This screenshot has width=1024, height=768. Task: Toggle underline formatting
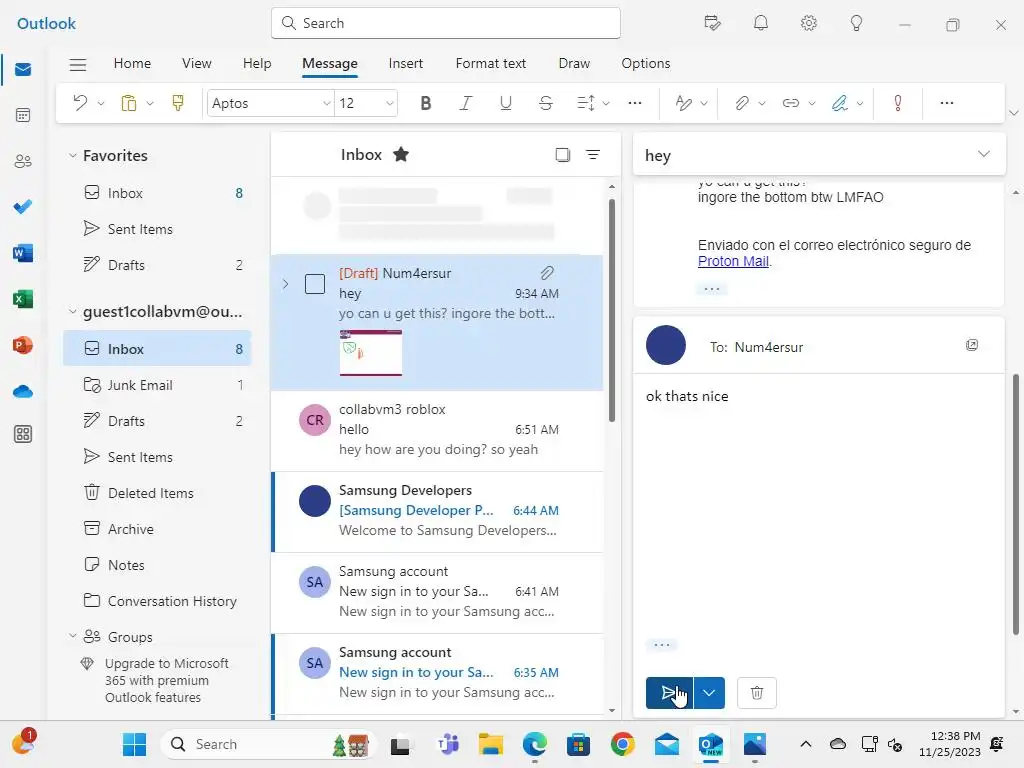pos(505,103)
